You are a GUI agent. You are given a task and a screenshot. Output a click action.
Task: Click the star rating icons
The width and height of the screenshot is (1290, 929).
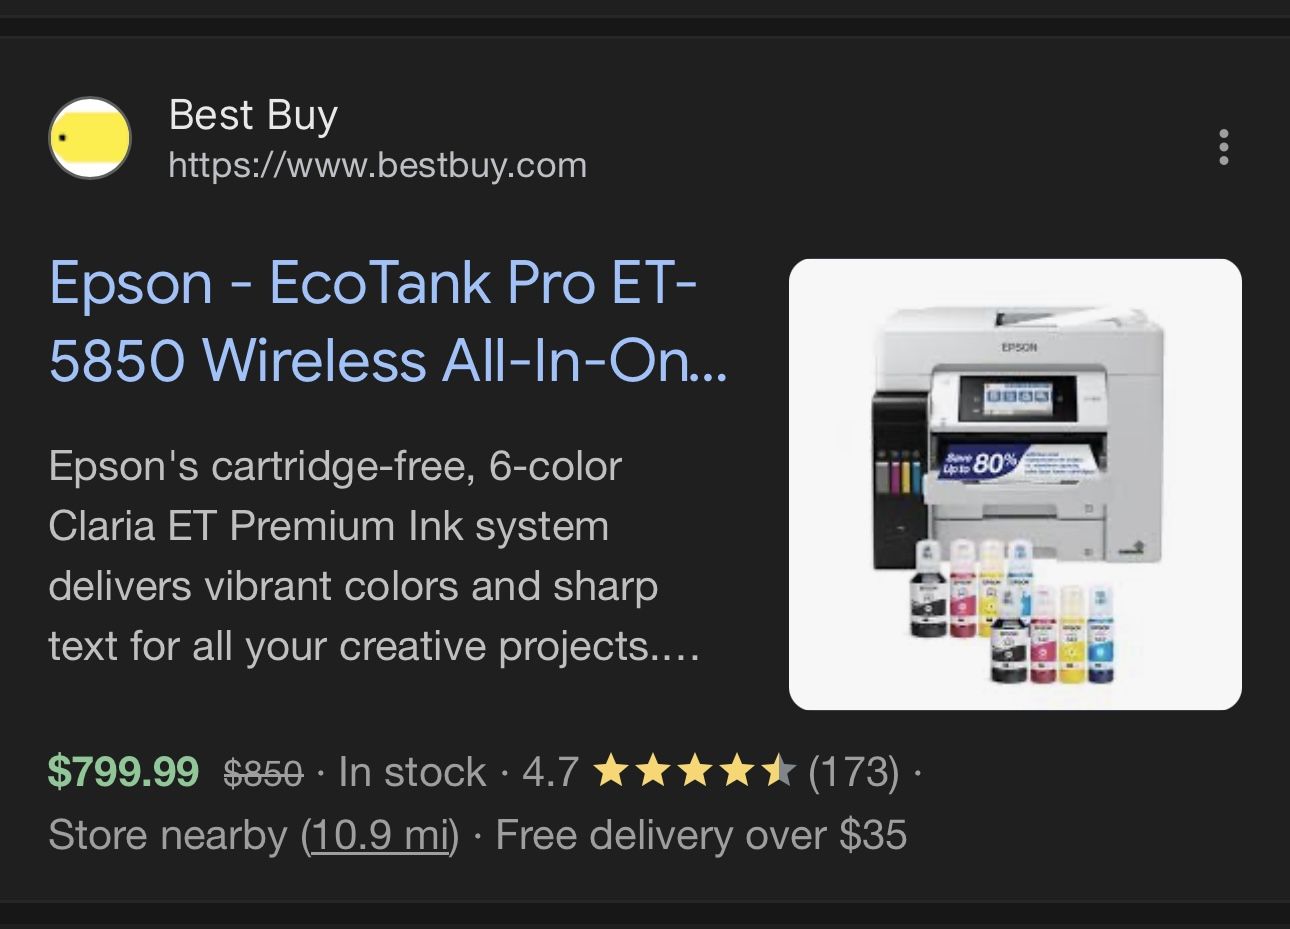point(694,772)
